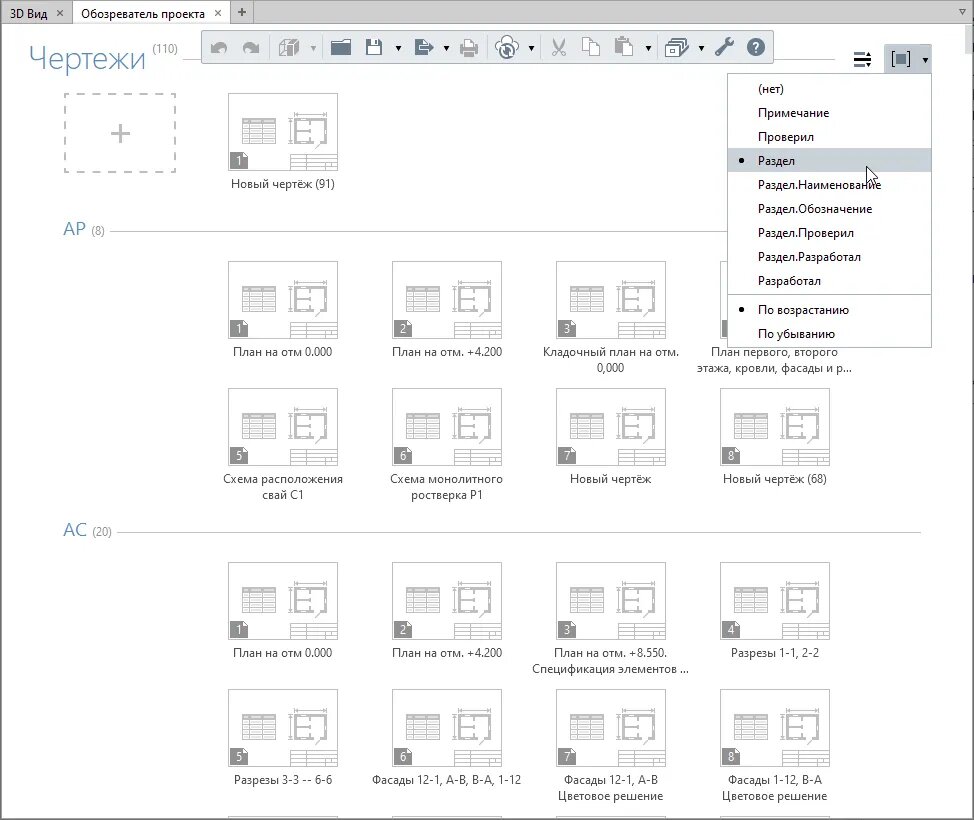
Task: Click the cloud sync icon
Action: coord(507,47)
